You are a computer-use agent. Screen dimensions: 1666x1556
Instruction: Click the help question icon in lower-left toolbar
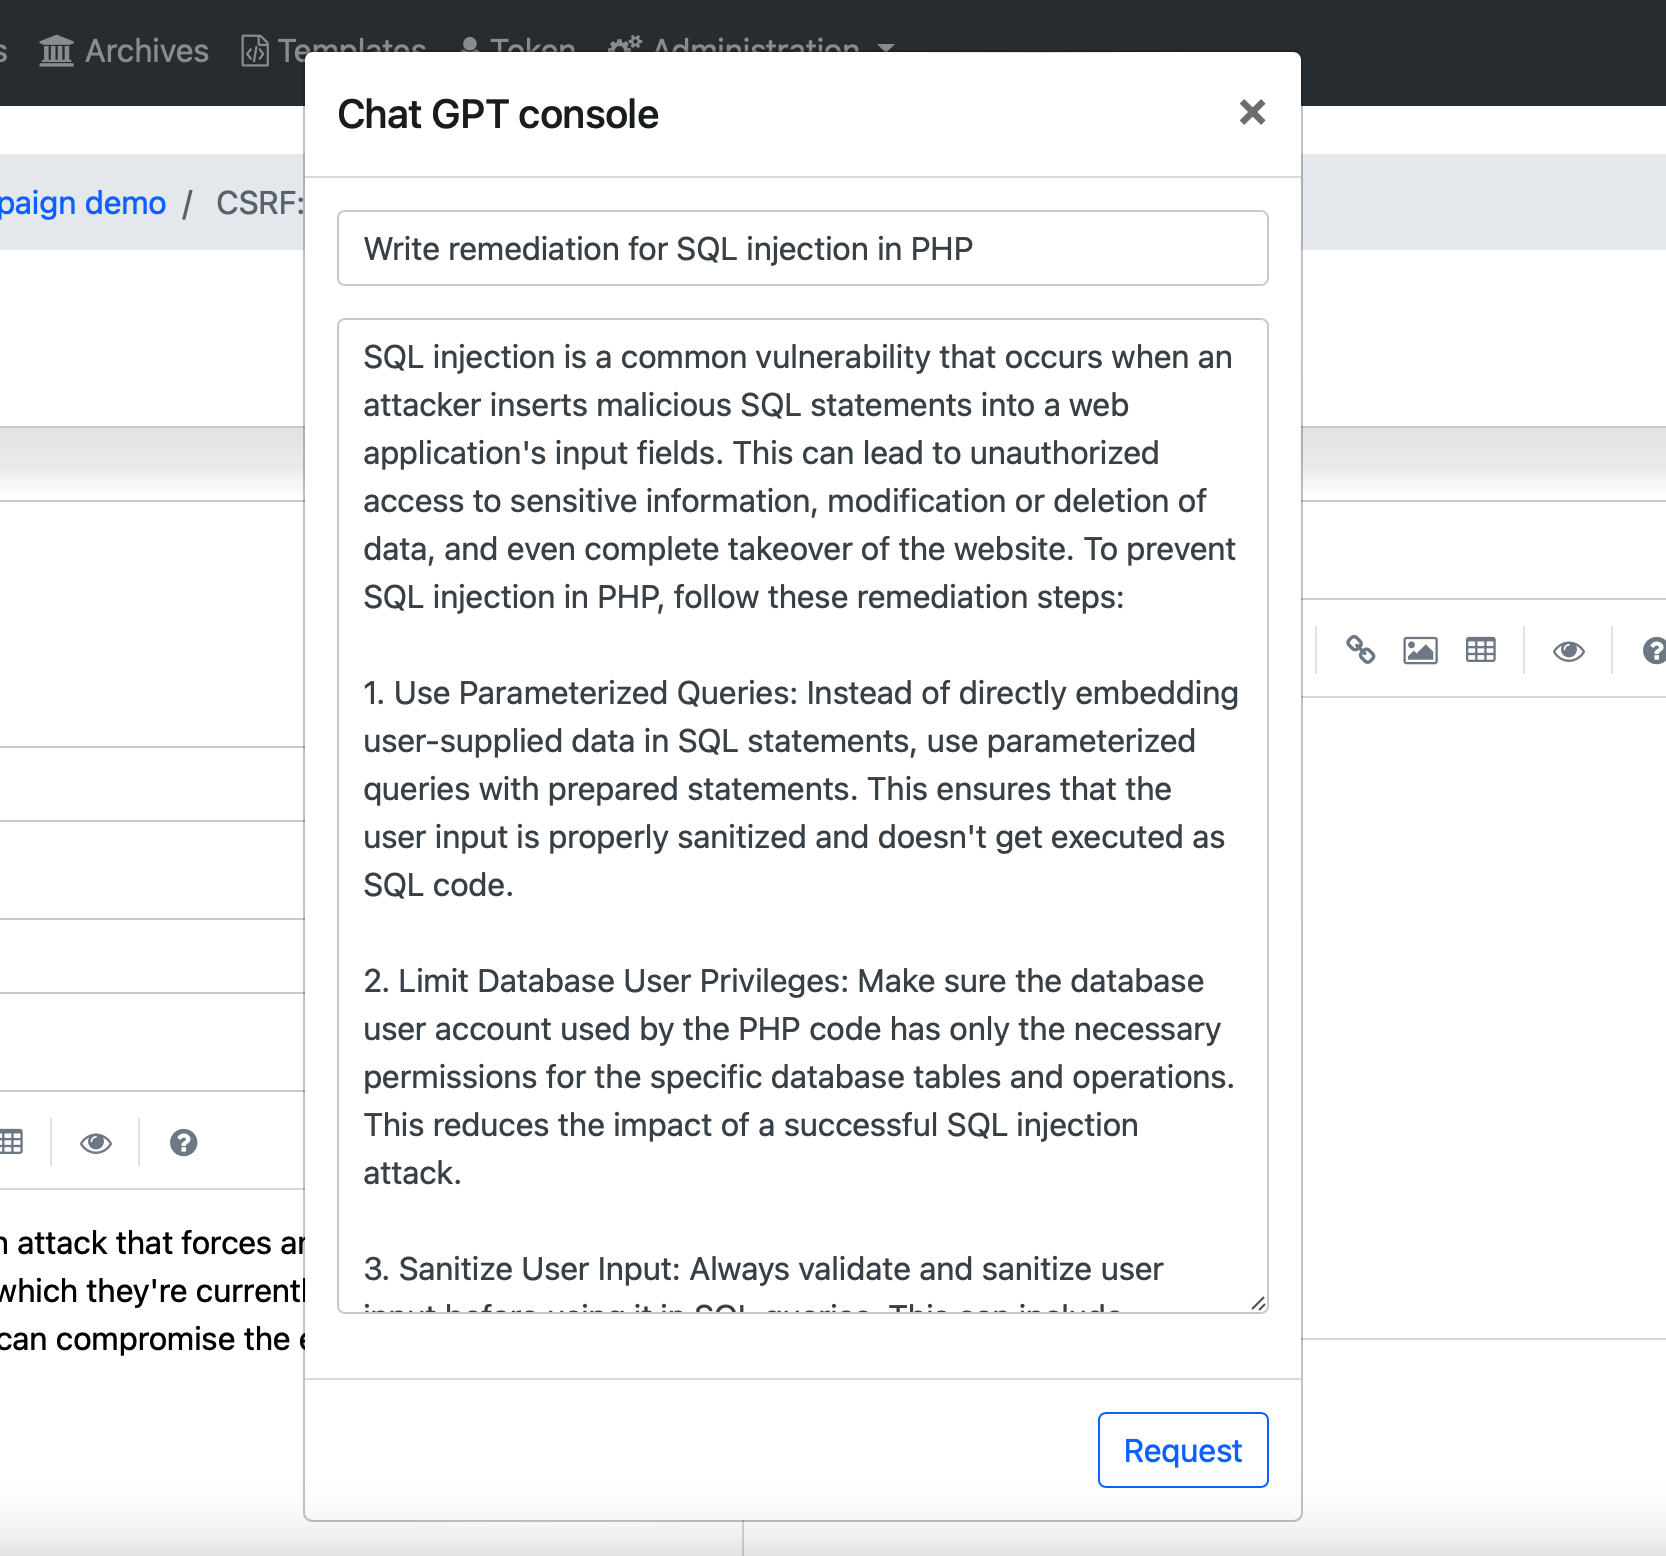183,1142
